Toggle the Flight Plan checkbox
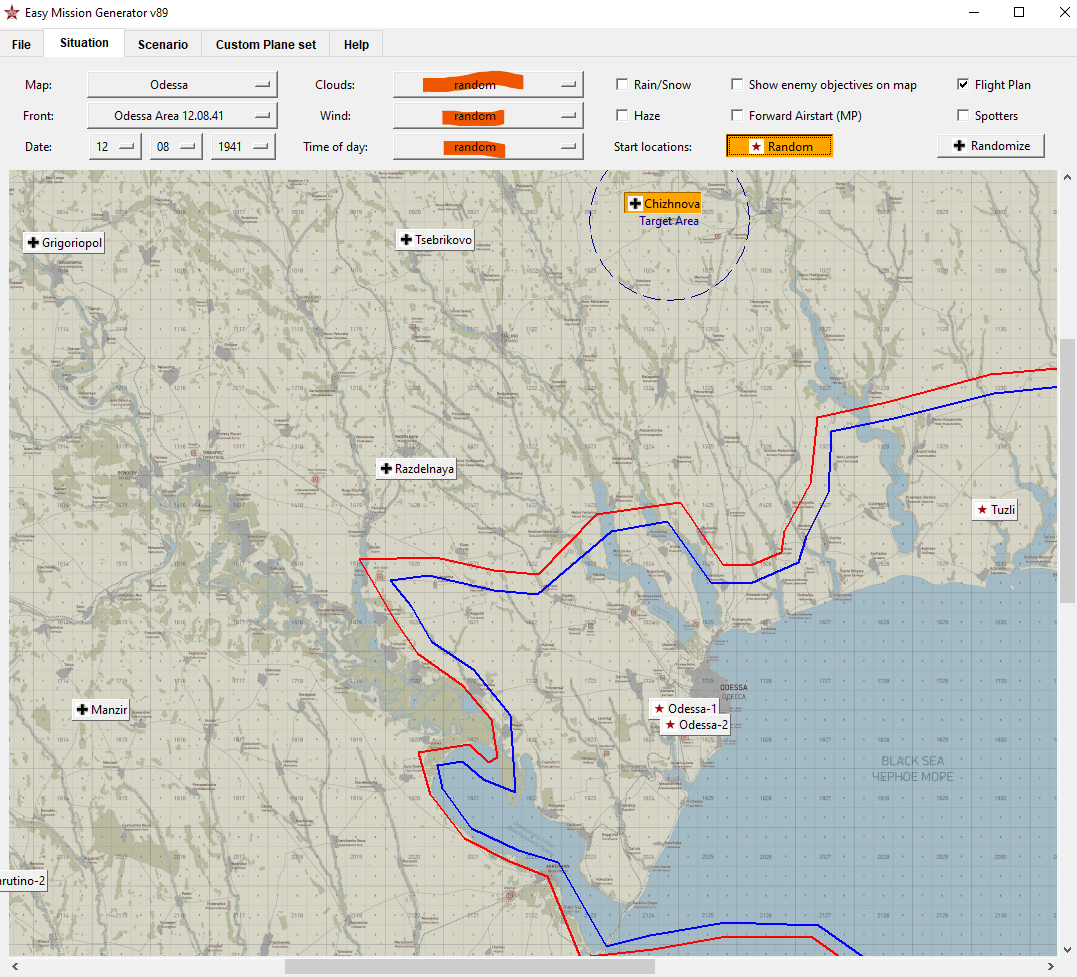 click(963, 85)
